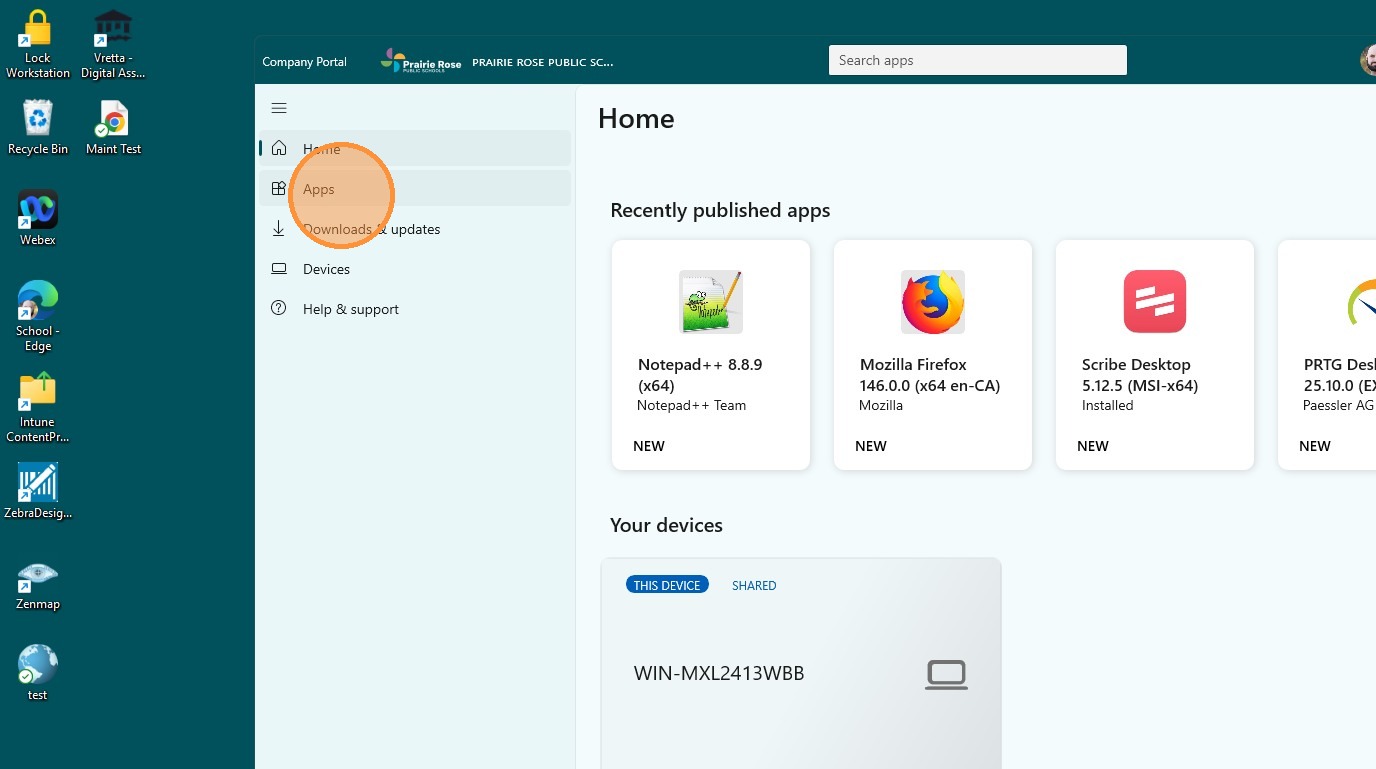This screenshot has height=769, width=1376.
Task: Open the Apps section in sidebar
Action: click(x=319, y=189)
